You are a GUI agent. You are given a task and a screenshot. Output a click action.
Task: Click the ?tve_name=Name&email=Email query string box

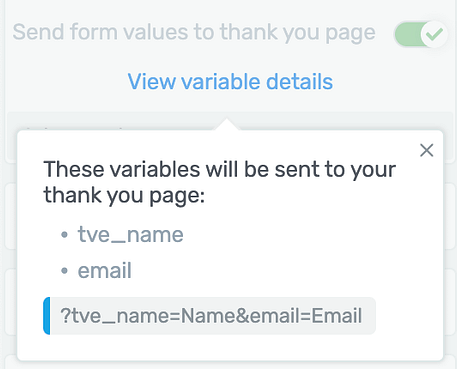pyautogui.click(x=210, y=316)
